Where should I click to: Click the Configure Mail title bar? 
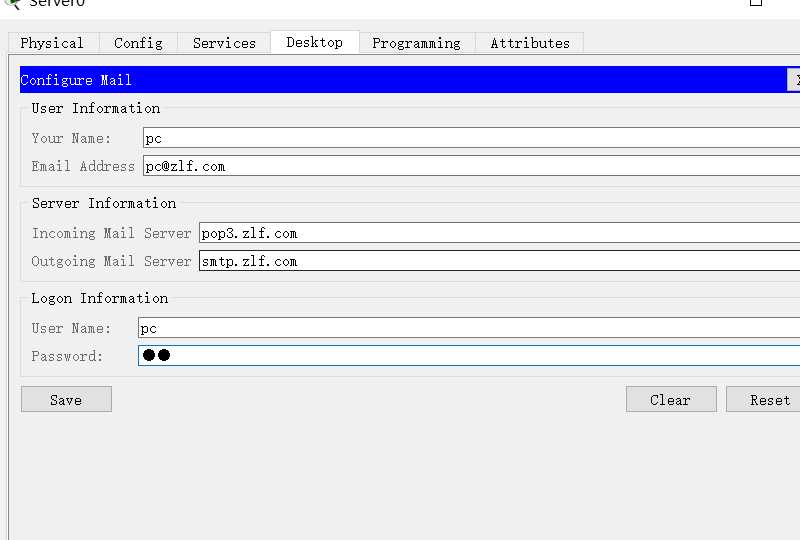[403, 80]
